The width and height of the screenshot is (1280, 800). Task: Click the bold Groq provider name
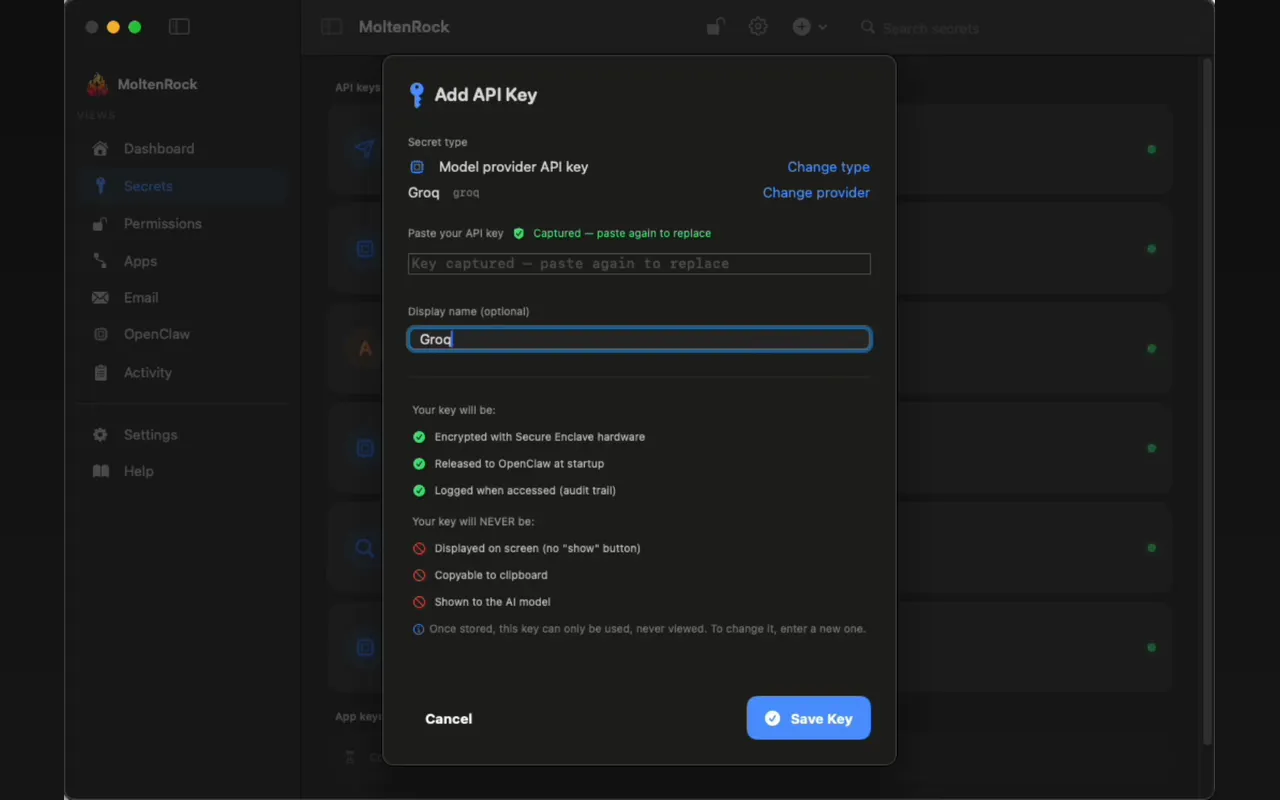tap(424, 193)
